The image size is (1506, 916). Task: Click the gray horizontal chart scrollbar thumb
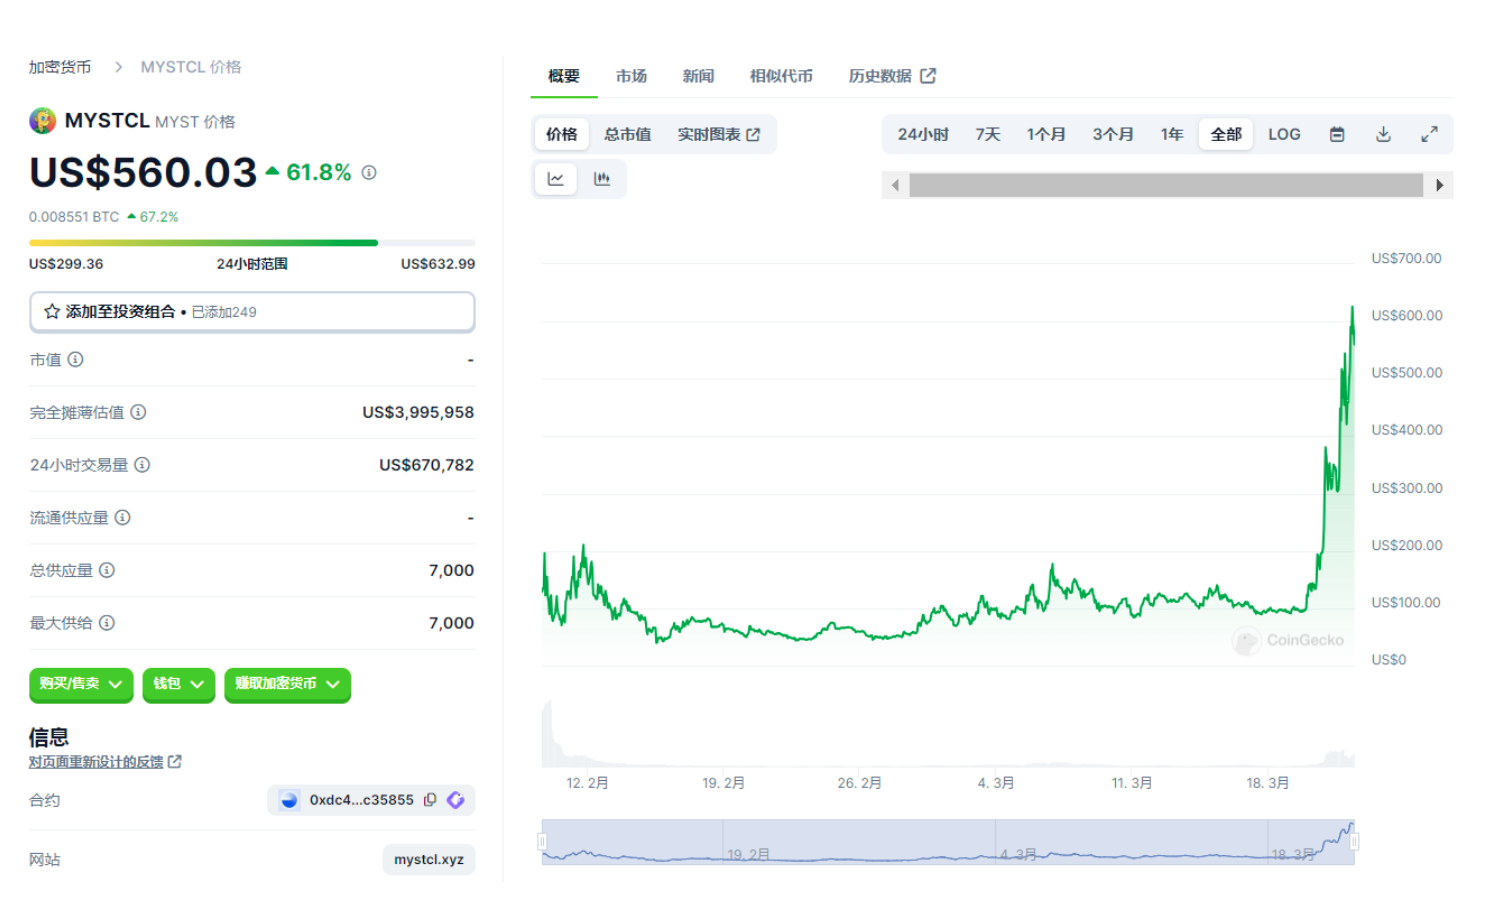pos(1166,185)
